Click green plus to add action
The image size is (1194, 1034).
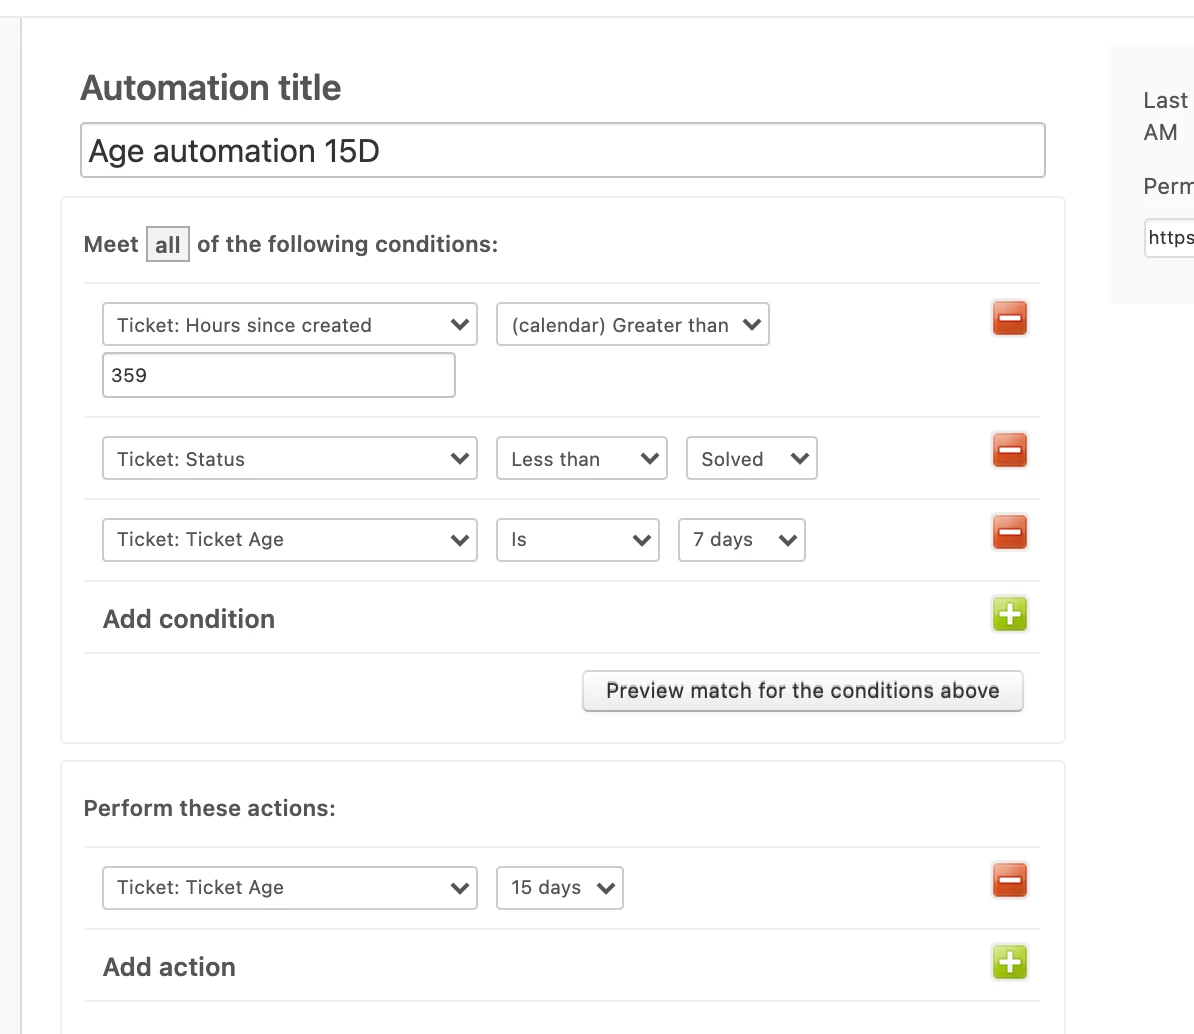(x=1009, y=962)
